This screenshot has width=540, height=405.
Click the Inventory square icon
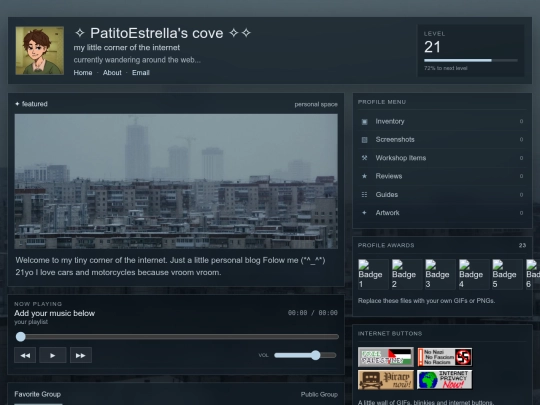point(364,122)
